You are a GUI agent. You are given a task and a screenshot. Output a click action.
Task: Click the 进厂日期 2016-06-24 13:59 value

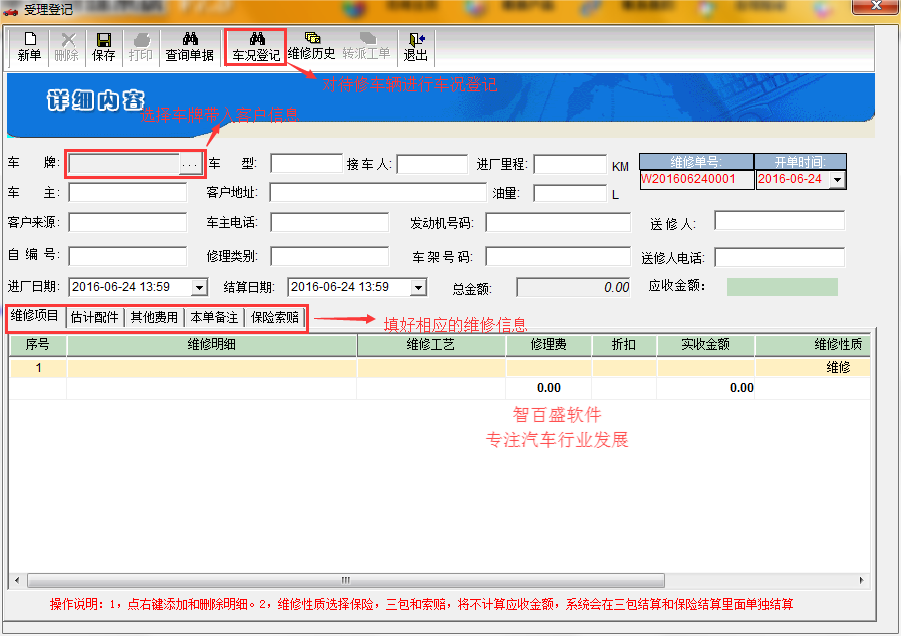pos(121,287)
